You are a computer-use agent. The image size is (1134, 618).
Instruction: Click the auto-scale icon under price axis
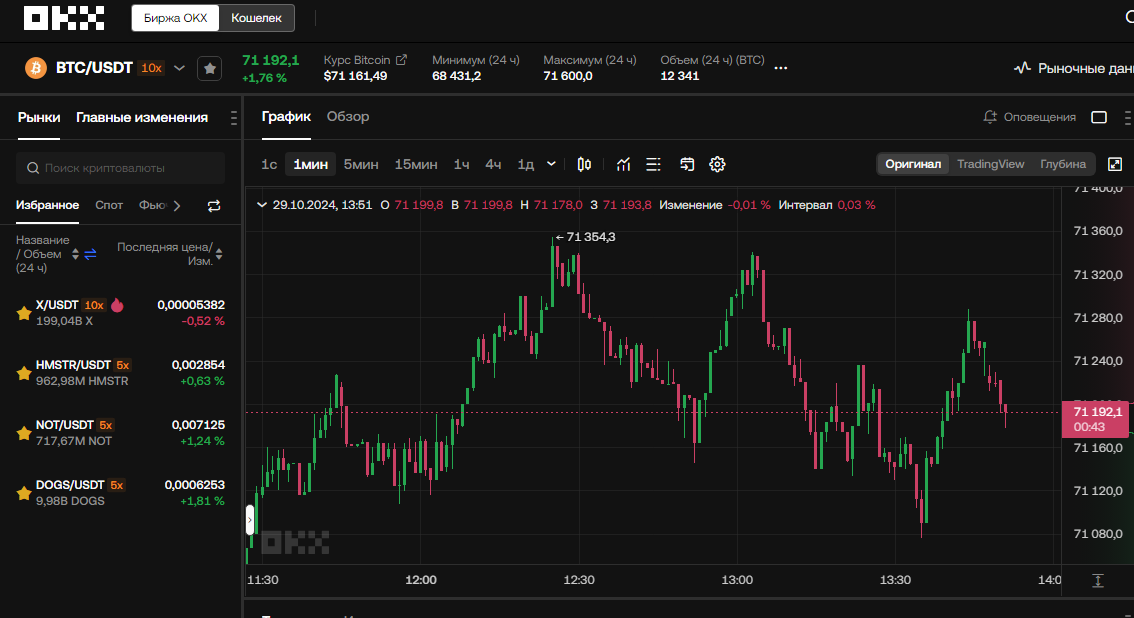point(1098,580)
